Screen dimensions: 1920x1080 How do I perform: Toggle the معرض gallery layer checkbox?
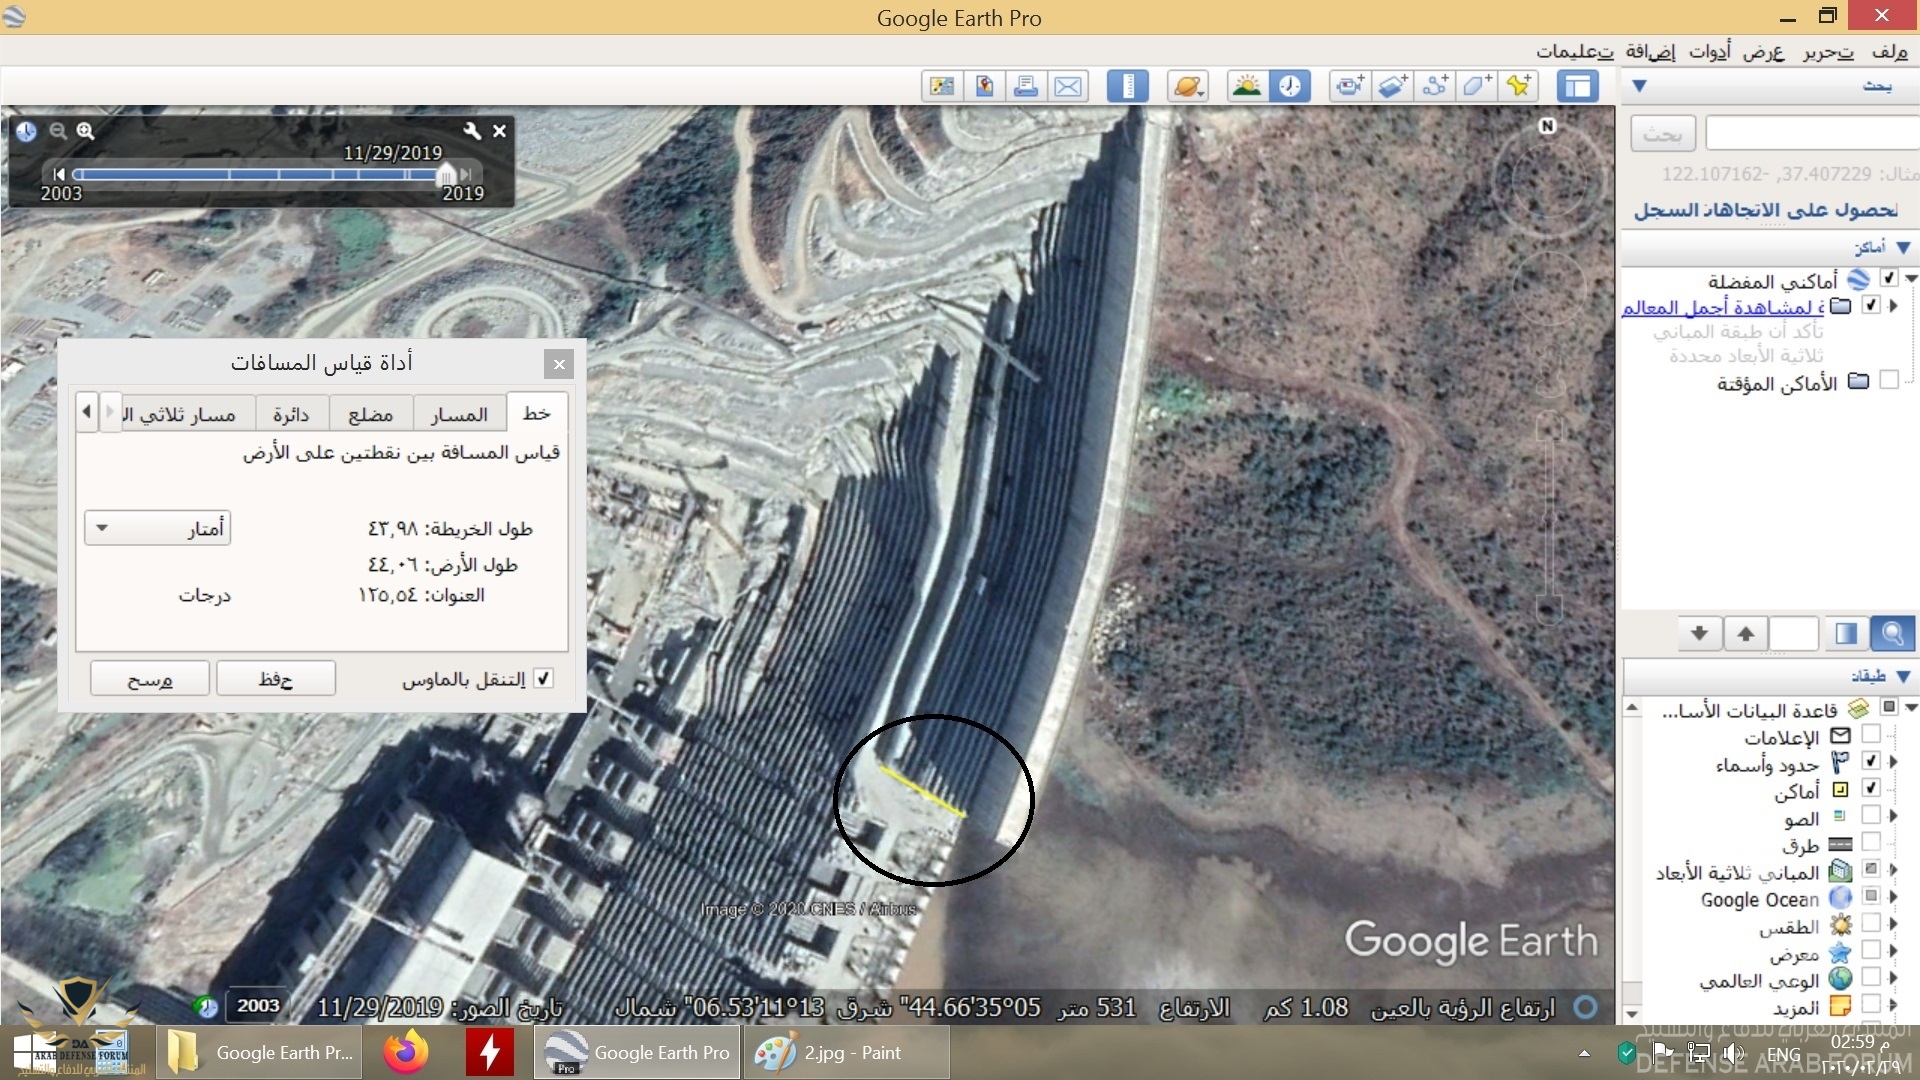1871,950
